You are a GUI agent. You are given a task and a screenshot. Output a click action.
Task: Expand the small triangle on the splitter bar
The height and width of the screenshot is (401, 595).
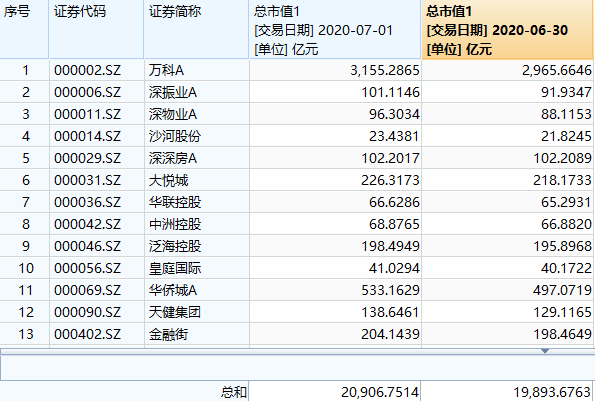click(545, 351)
